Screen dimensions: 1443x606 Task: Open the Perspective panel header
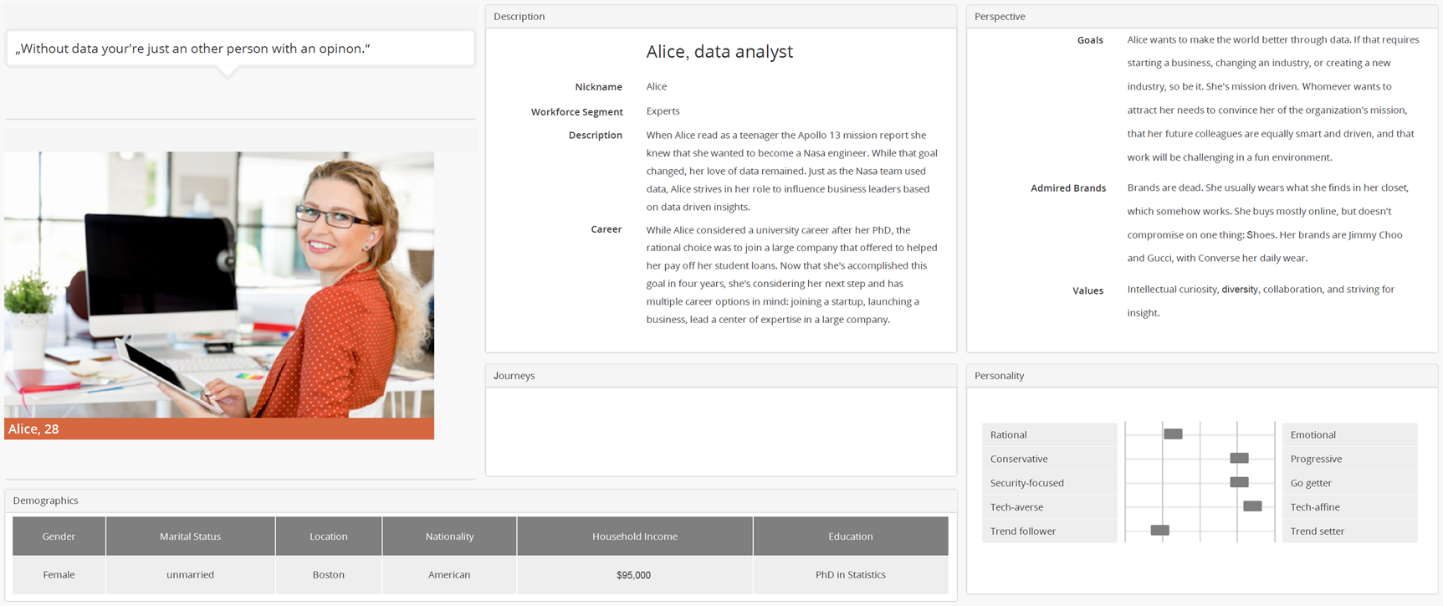tap(1202, 16)
